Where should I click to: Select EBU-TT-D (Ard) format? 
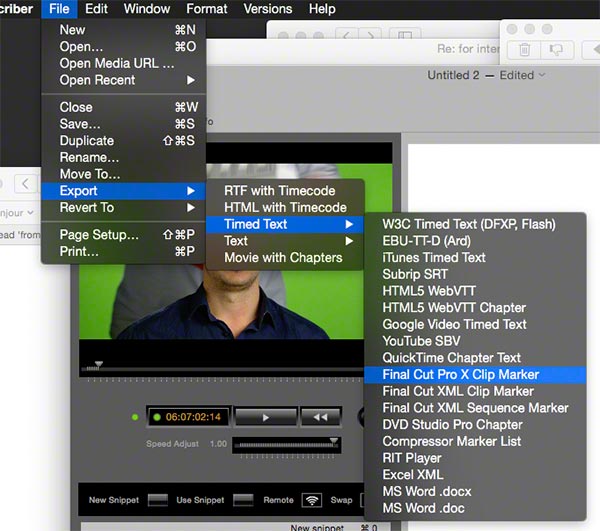tap(475, 241)
